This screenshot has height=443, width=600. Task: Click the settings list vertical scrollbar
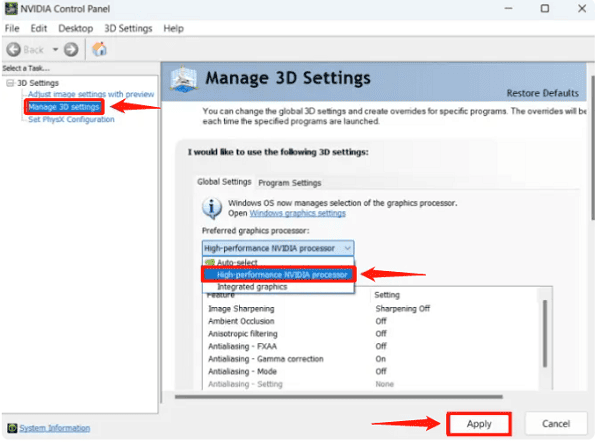point(544,330)
